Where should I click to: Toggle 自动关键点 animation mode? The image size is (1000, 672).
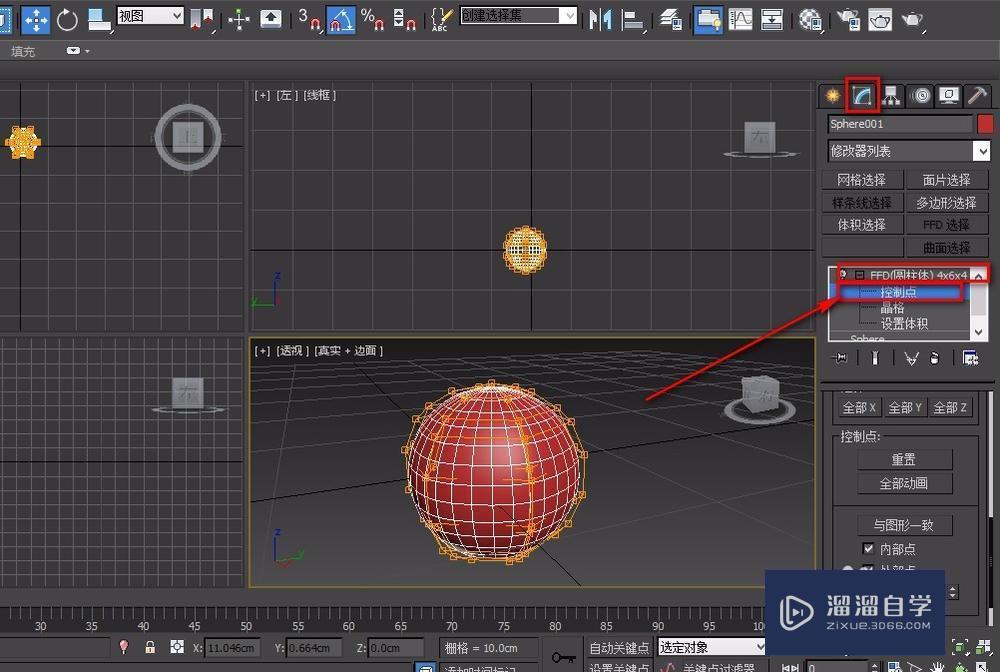[x=618, y=647]
